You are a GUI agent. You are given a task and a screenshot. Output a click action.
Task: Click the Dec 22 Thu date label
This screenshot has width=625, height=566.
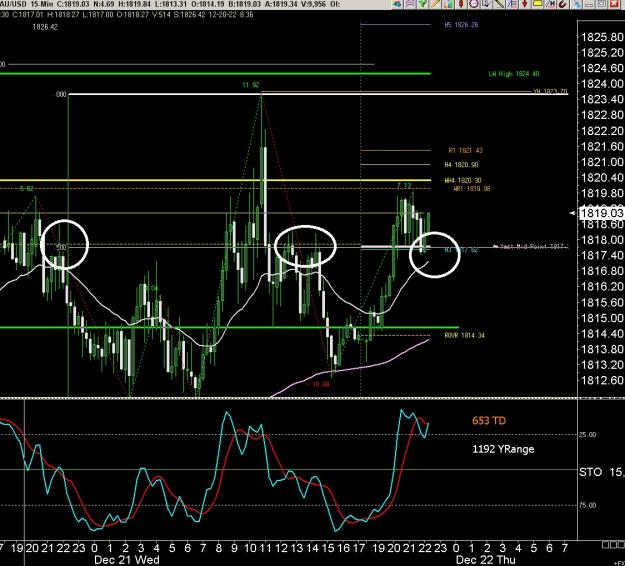point(485,560)
